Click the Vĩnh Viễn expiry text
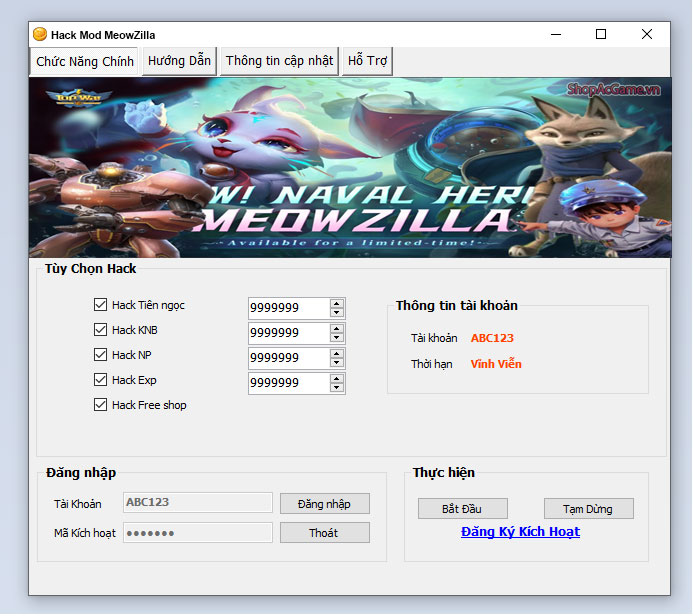Image resolution: width=693 pixels, height=616 pixels. 496,364
